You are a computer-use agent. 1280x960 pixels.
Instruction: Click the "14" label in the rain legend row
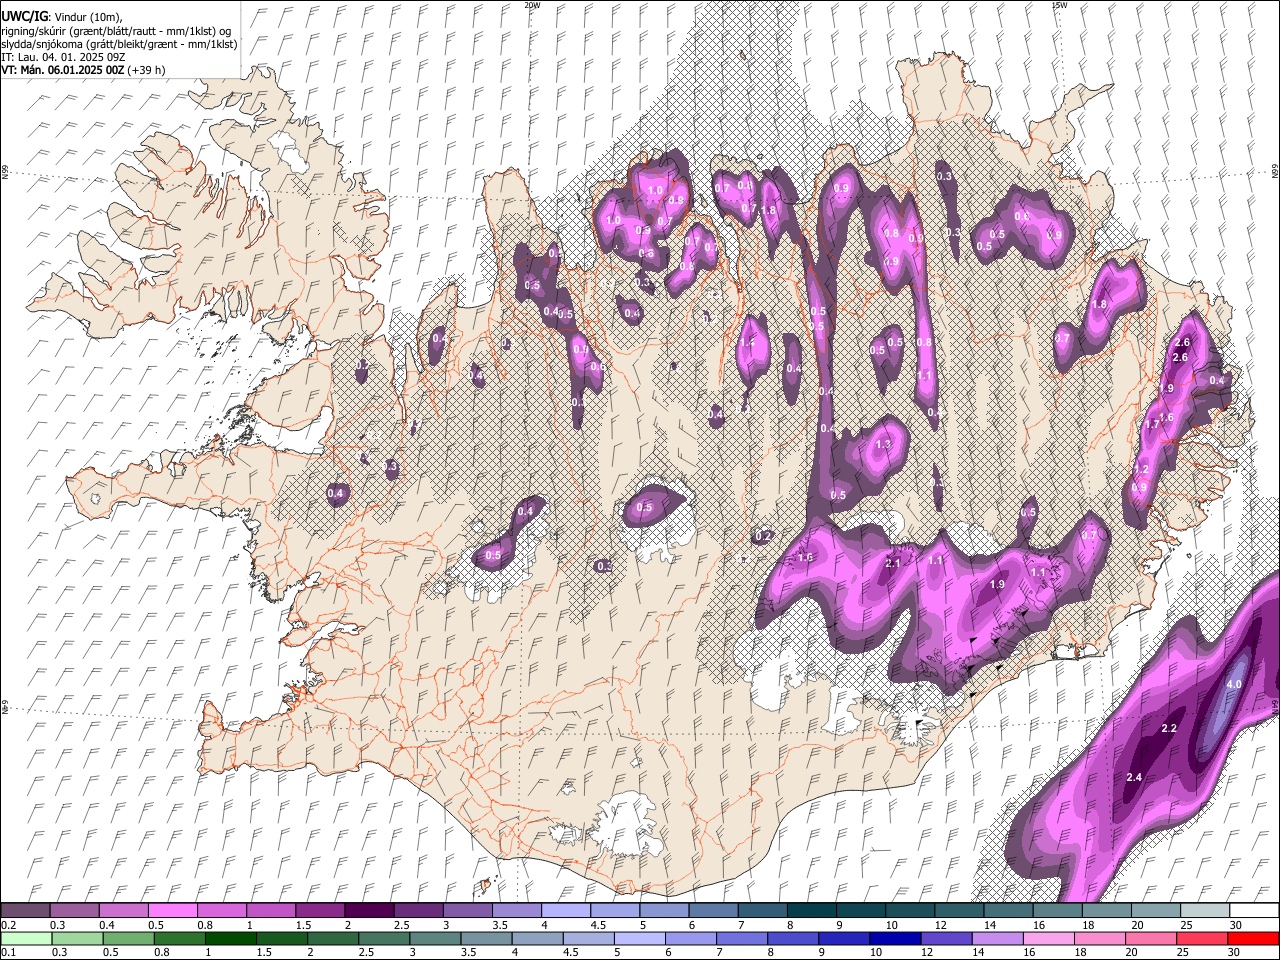tap(976, 952)
